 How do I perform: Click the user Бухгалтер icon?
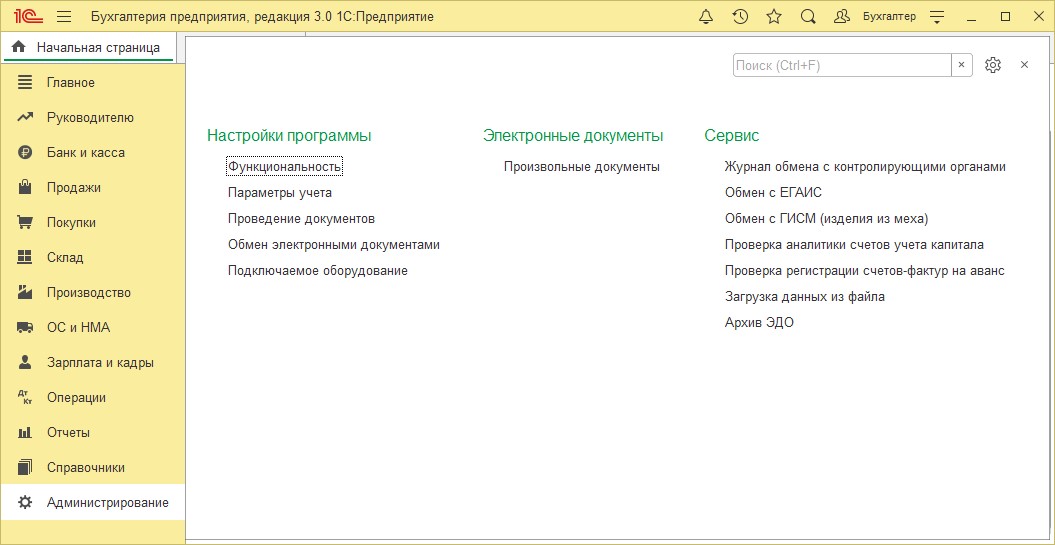click(x=842, y=17)
